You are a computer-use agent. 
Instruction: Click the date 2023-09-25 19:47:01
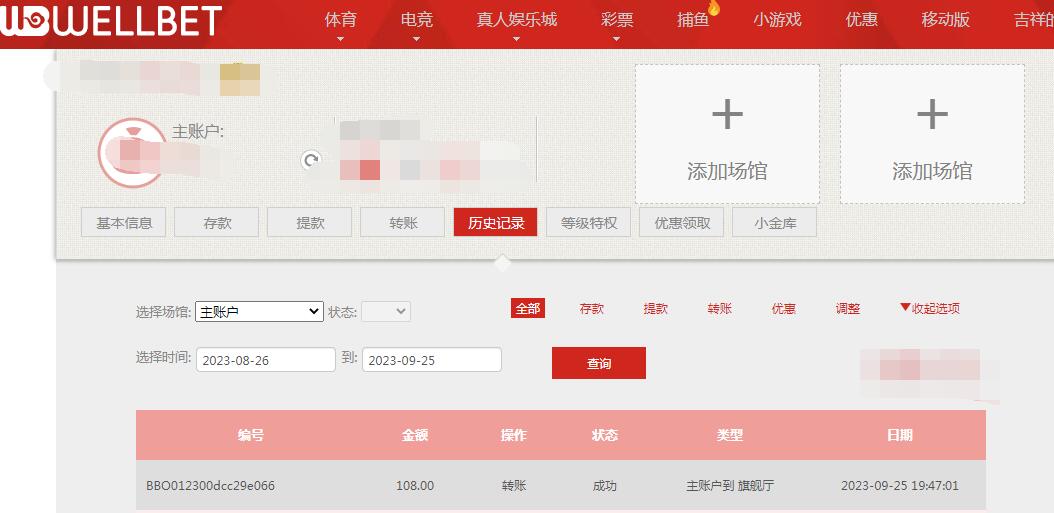pyautogui.click(x=899, y=485)
